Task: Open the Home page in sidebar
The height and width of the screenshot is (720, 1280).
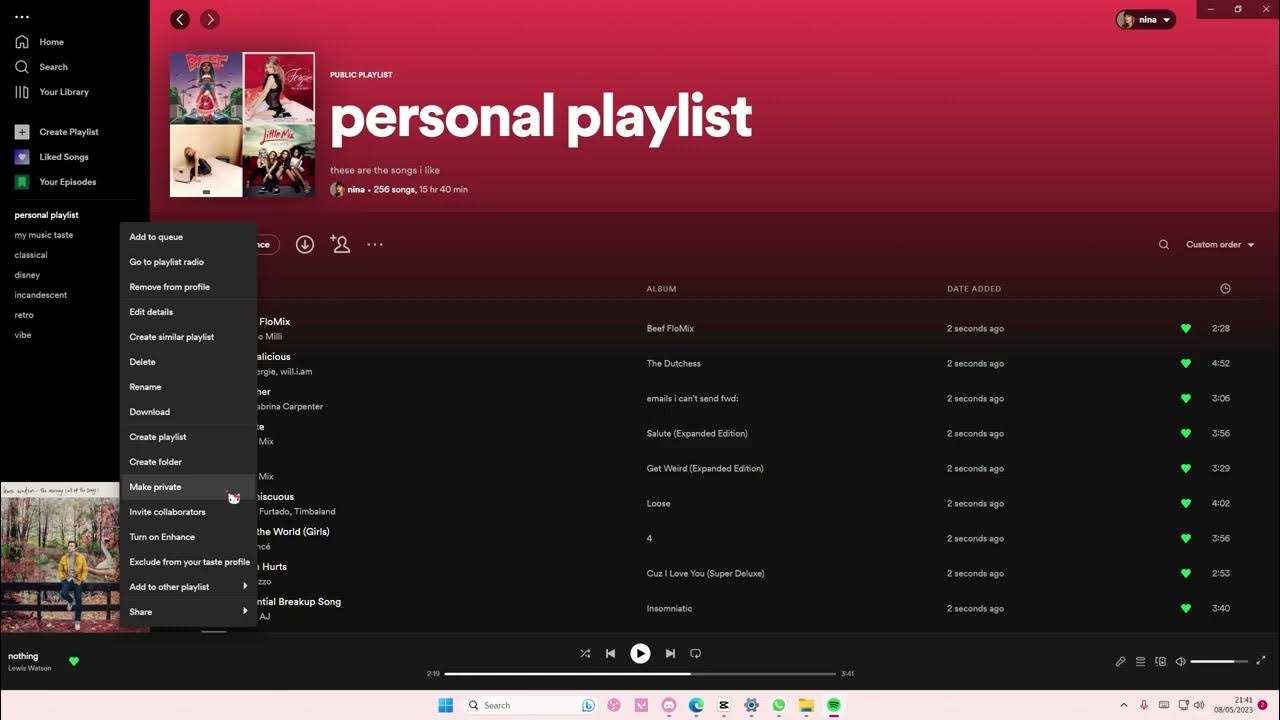Action: point(40,42)
